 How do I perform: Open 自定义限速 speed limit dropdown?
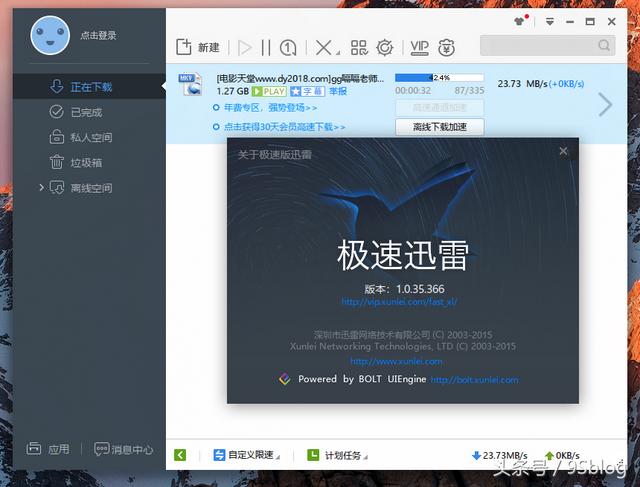[247, 455]
